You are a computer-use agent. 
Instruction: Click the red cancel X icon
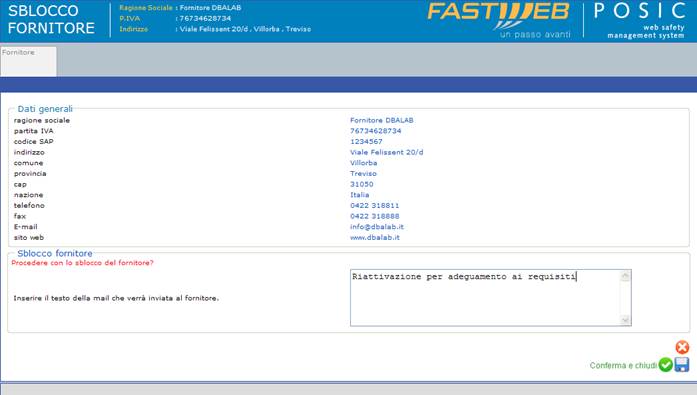pos(682,347)
